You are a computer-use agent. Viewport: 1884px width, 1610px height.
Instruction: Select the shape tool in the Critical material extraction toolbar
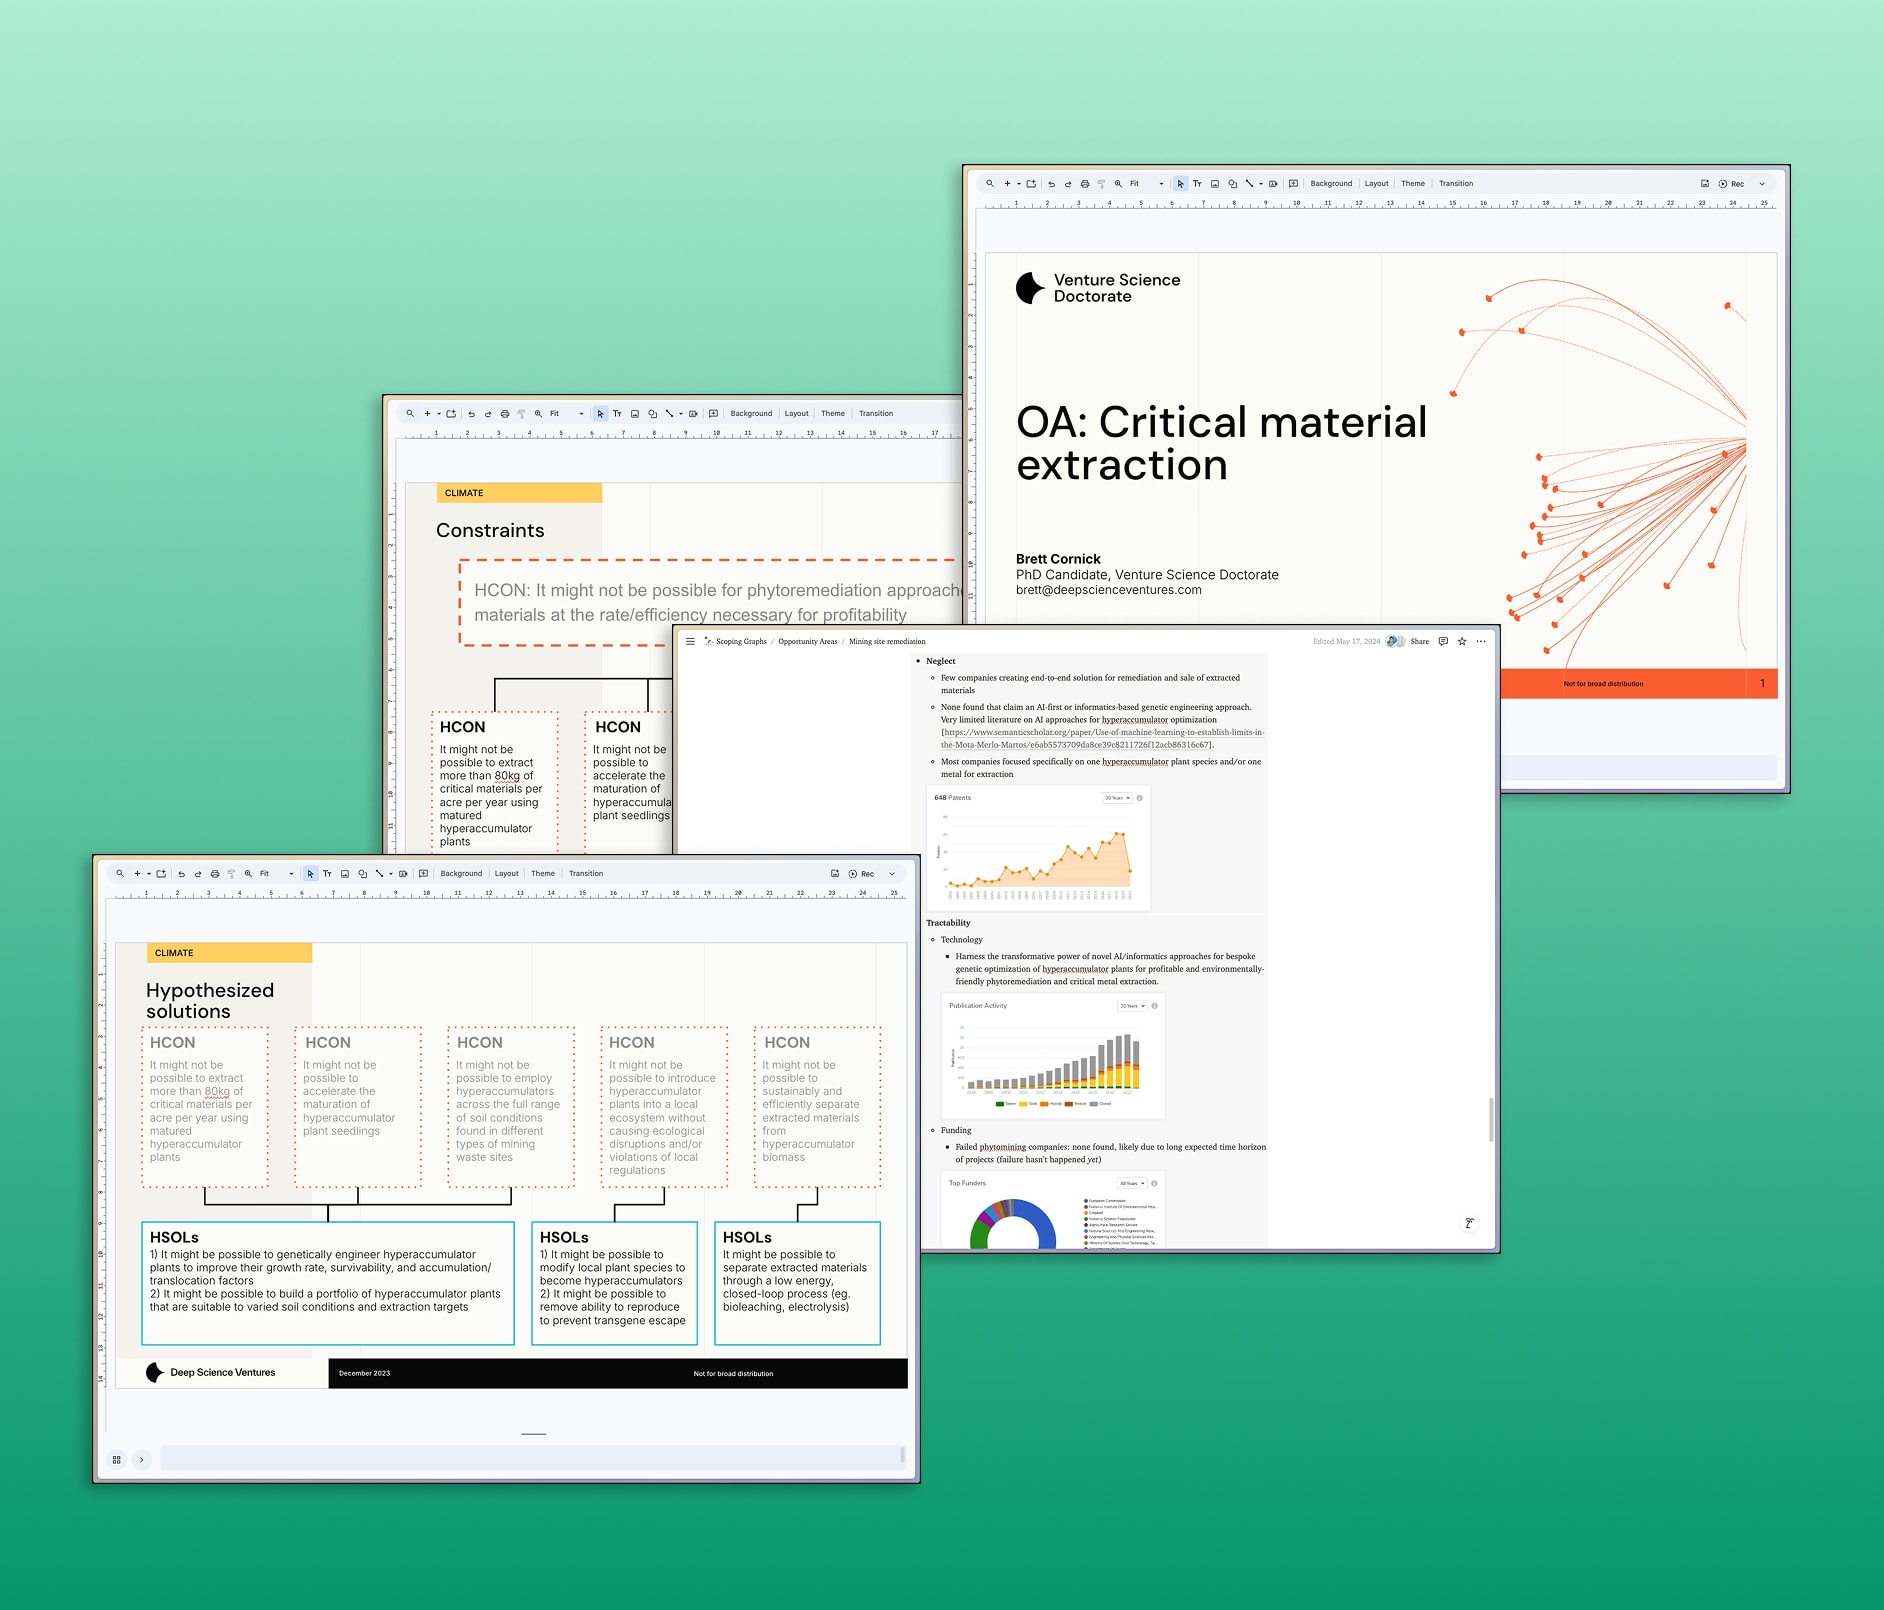(x=1232, y=184)
